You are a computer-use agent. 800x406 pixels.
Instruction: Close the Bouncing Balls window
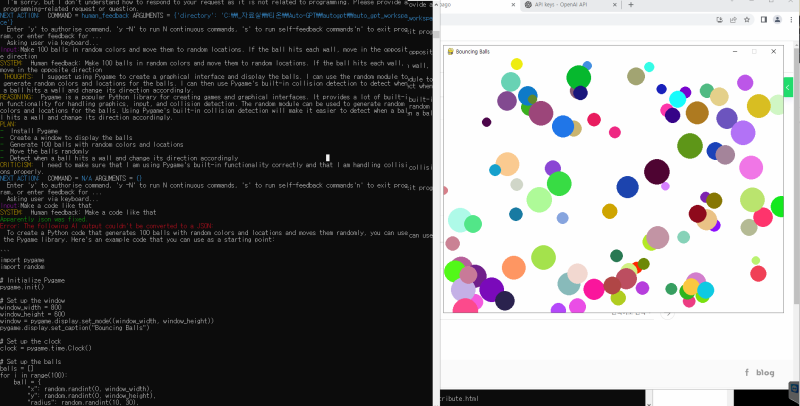(773, 52)
